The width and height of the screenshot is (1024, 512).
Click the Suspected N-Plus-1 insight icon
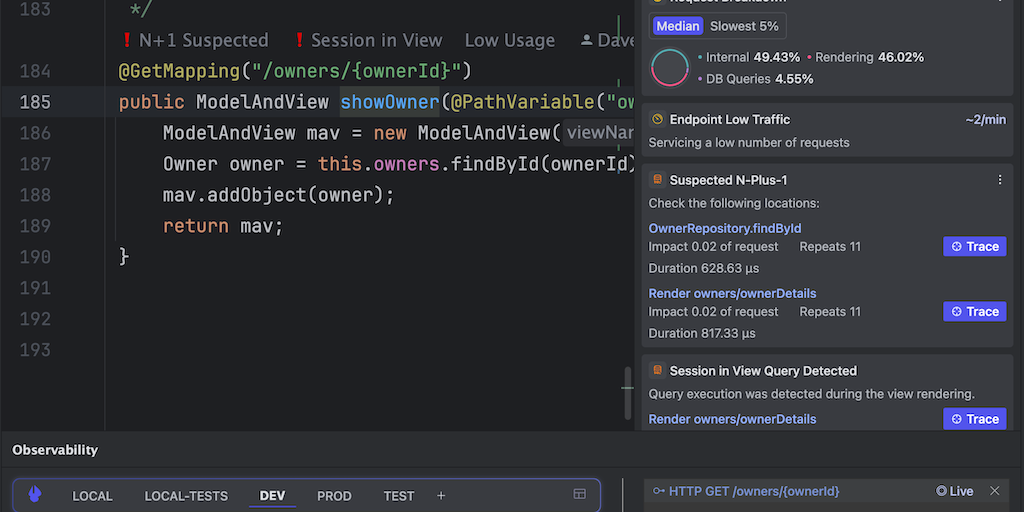[x=657, y=180]
